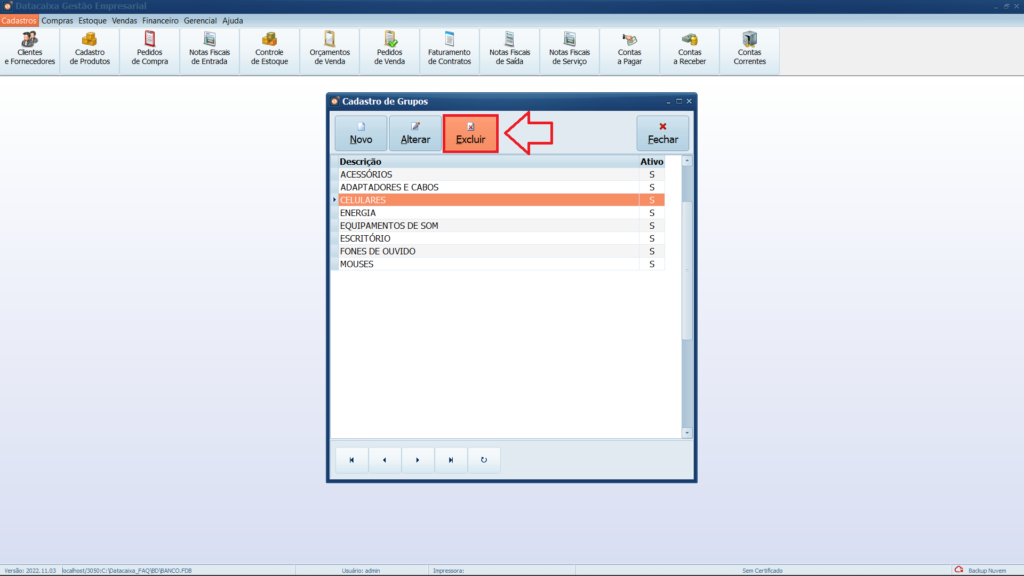Refresh the groups list
Viewport: 1024px width, 576px height.
point(484,460)
